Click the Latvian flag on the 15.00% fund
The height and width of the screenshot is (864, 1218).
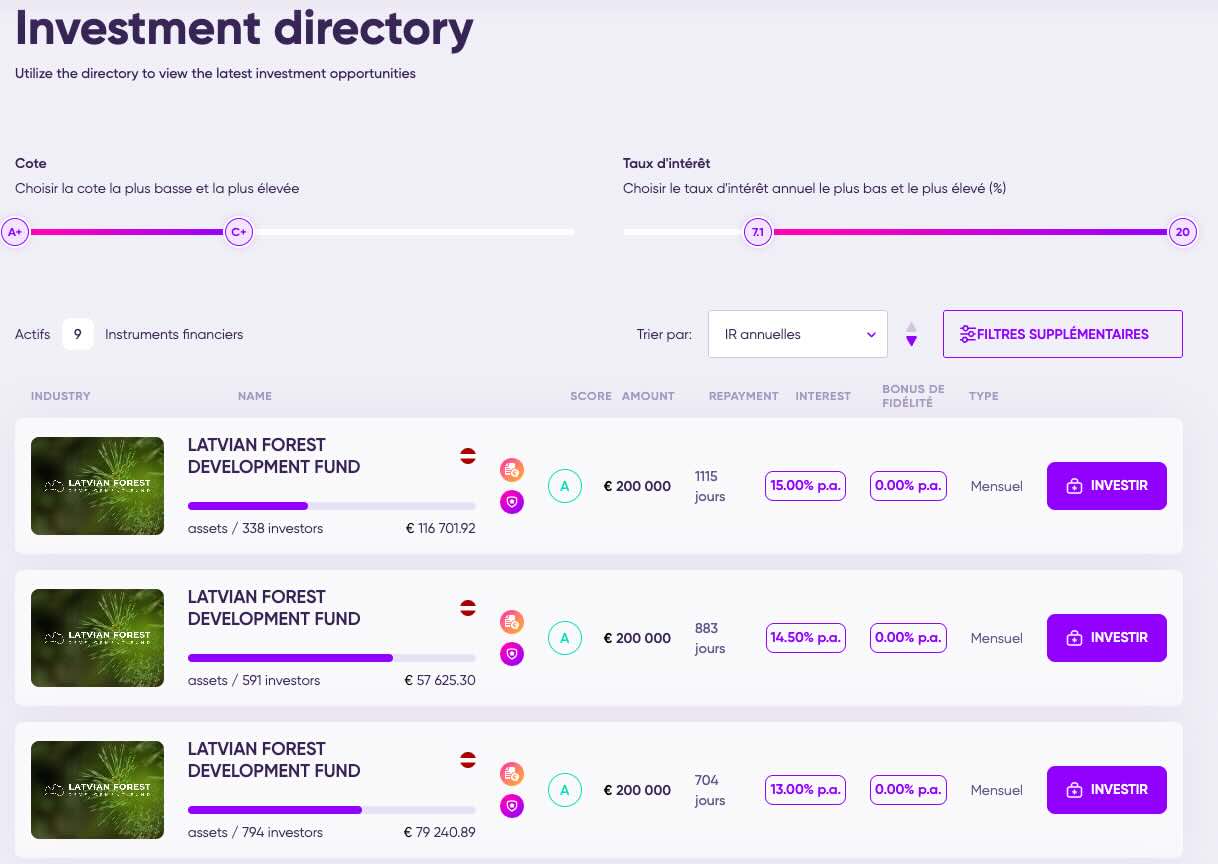(x=467, y=456)
